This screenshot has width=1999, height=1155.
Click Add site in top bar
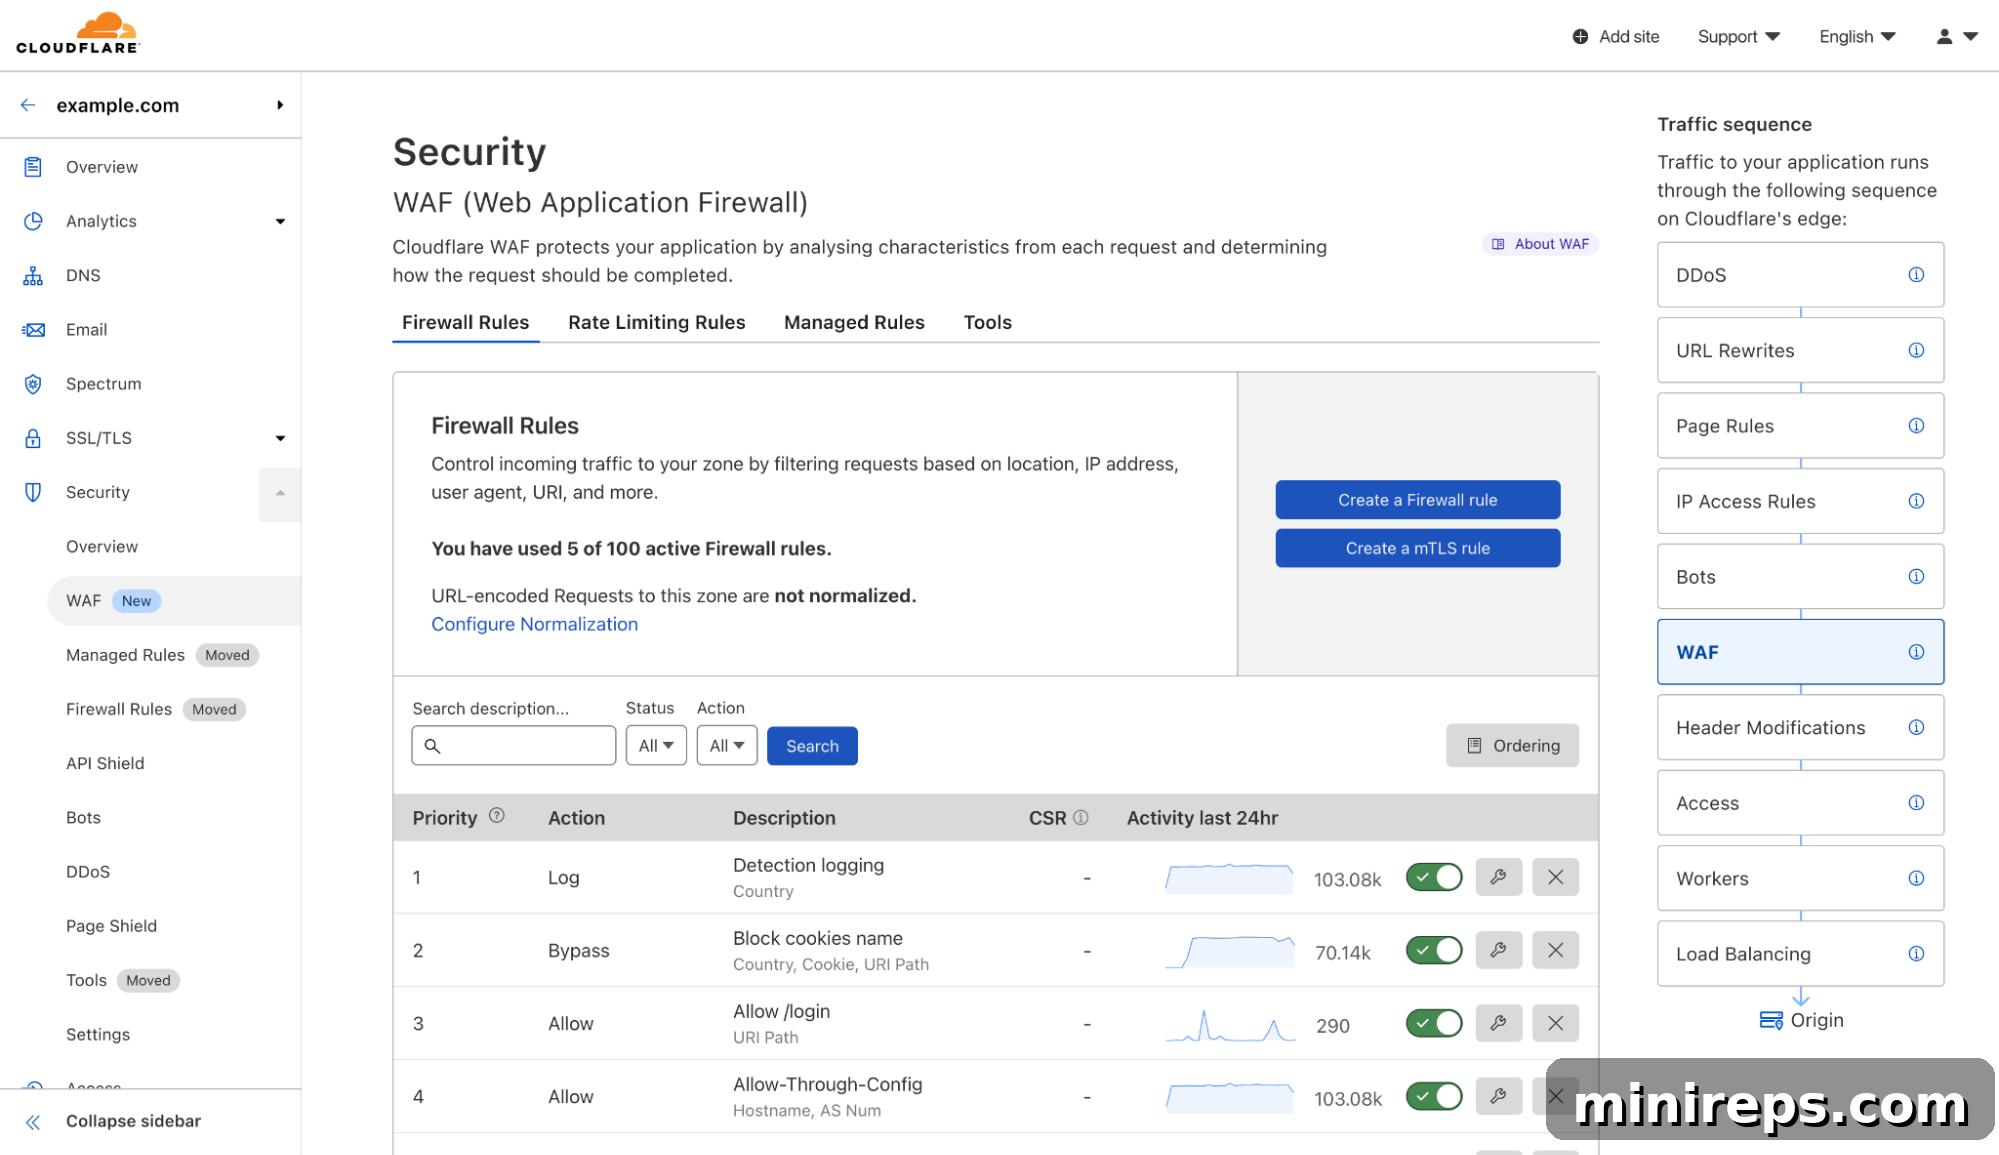click(1616, 37)
